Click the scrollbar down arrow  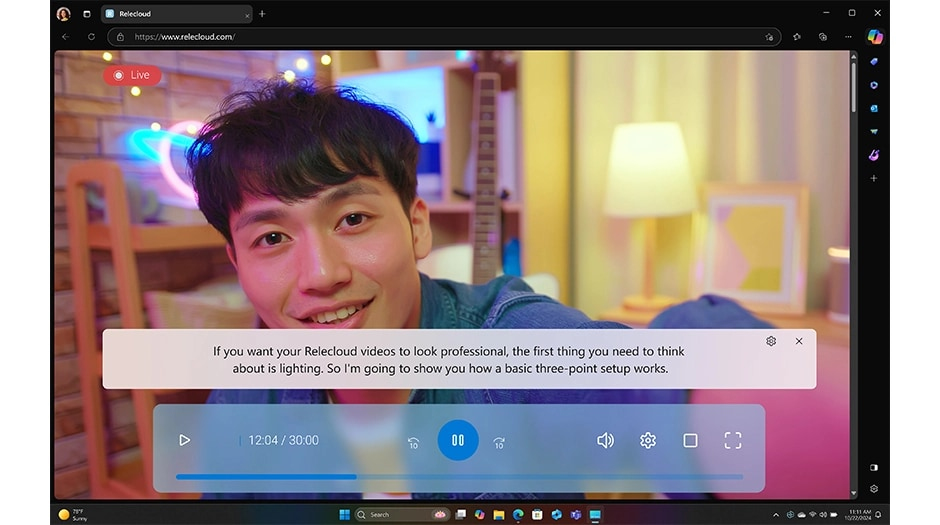tap(854, 493)
